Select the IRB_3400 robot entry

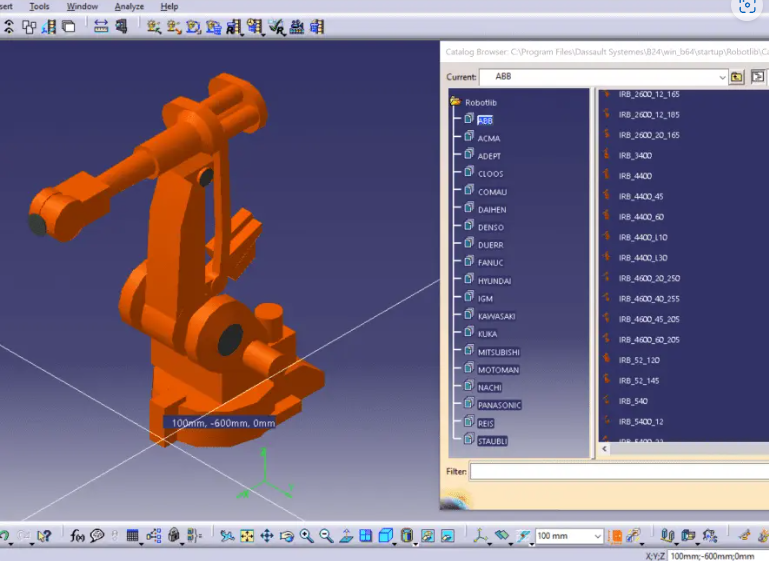click(x=635, y=155)
